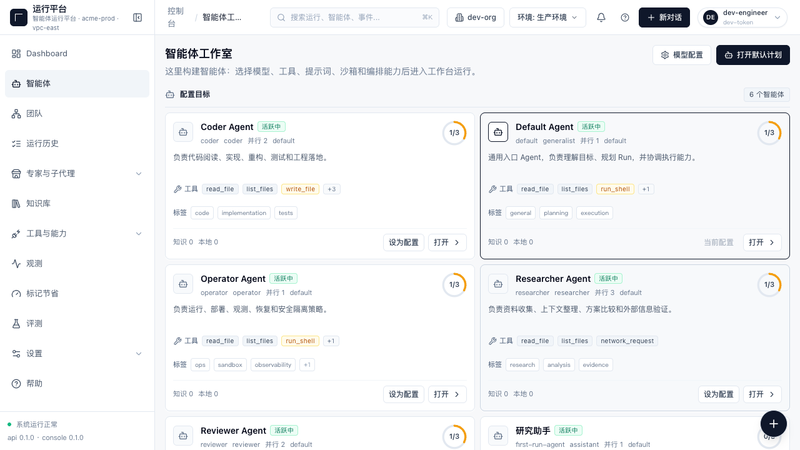Click 系统运行正常 status indicator
The image size is (800, 450).
(x=33, y=424)
